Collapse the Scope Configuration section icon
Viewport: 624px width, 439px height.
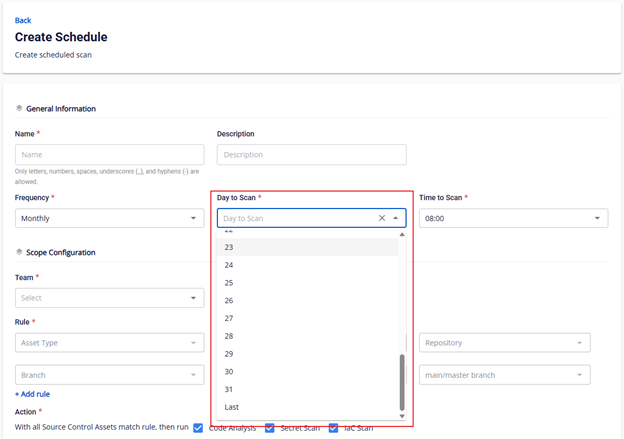coord(19,252)
